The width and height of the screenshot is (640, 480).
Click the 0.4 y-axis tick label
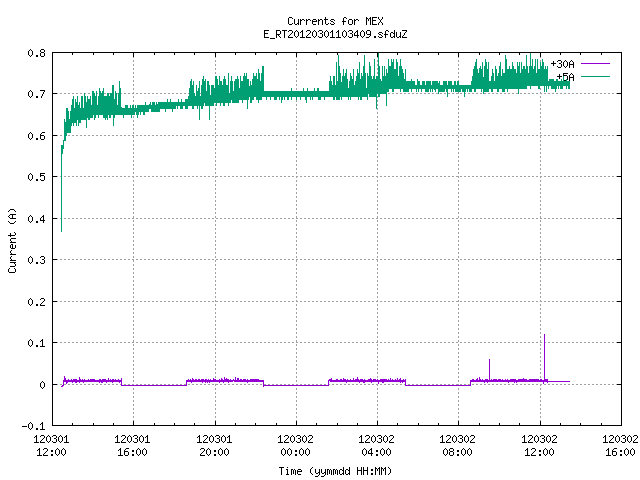[36, 219]
